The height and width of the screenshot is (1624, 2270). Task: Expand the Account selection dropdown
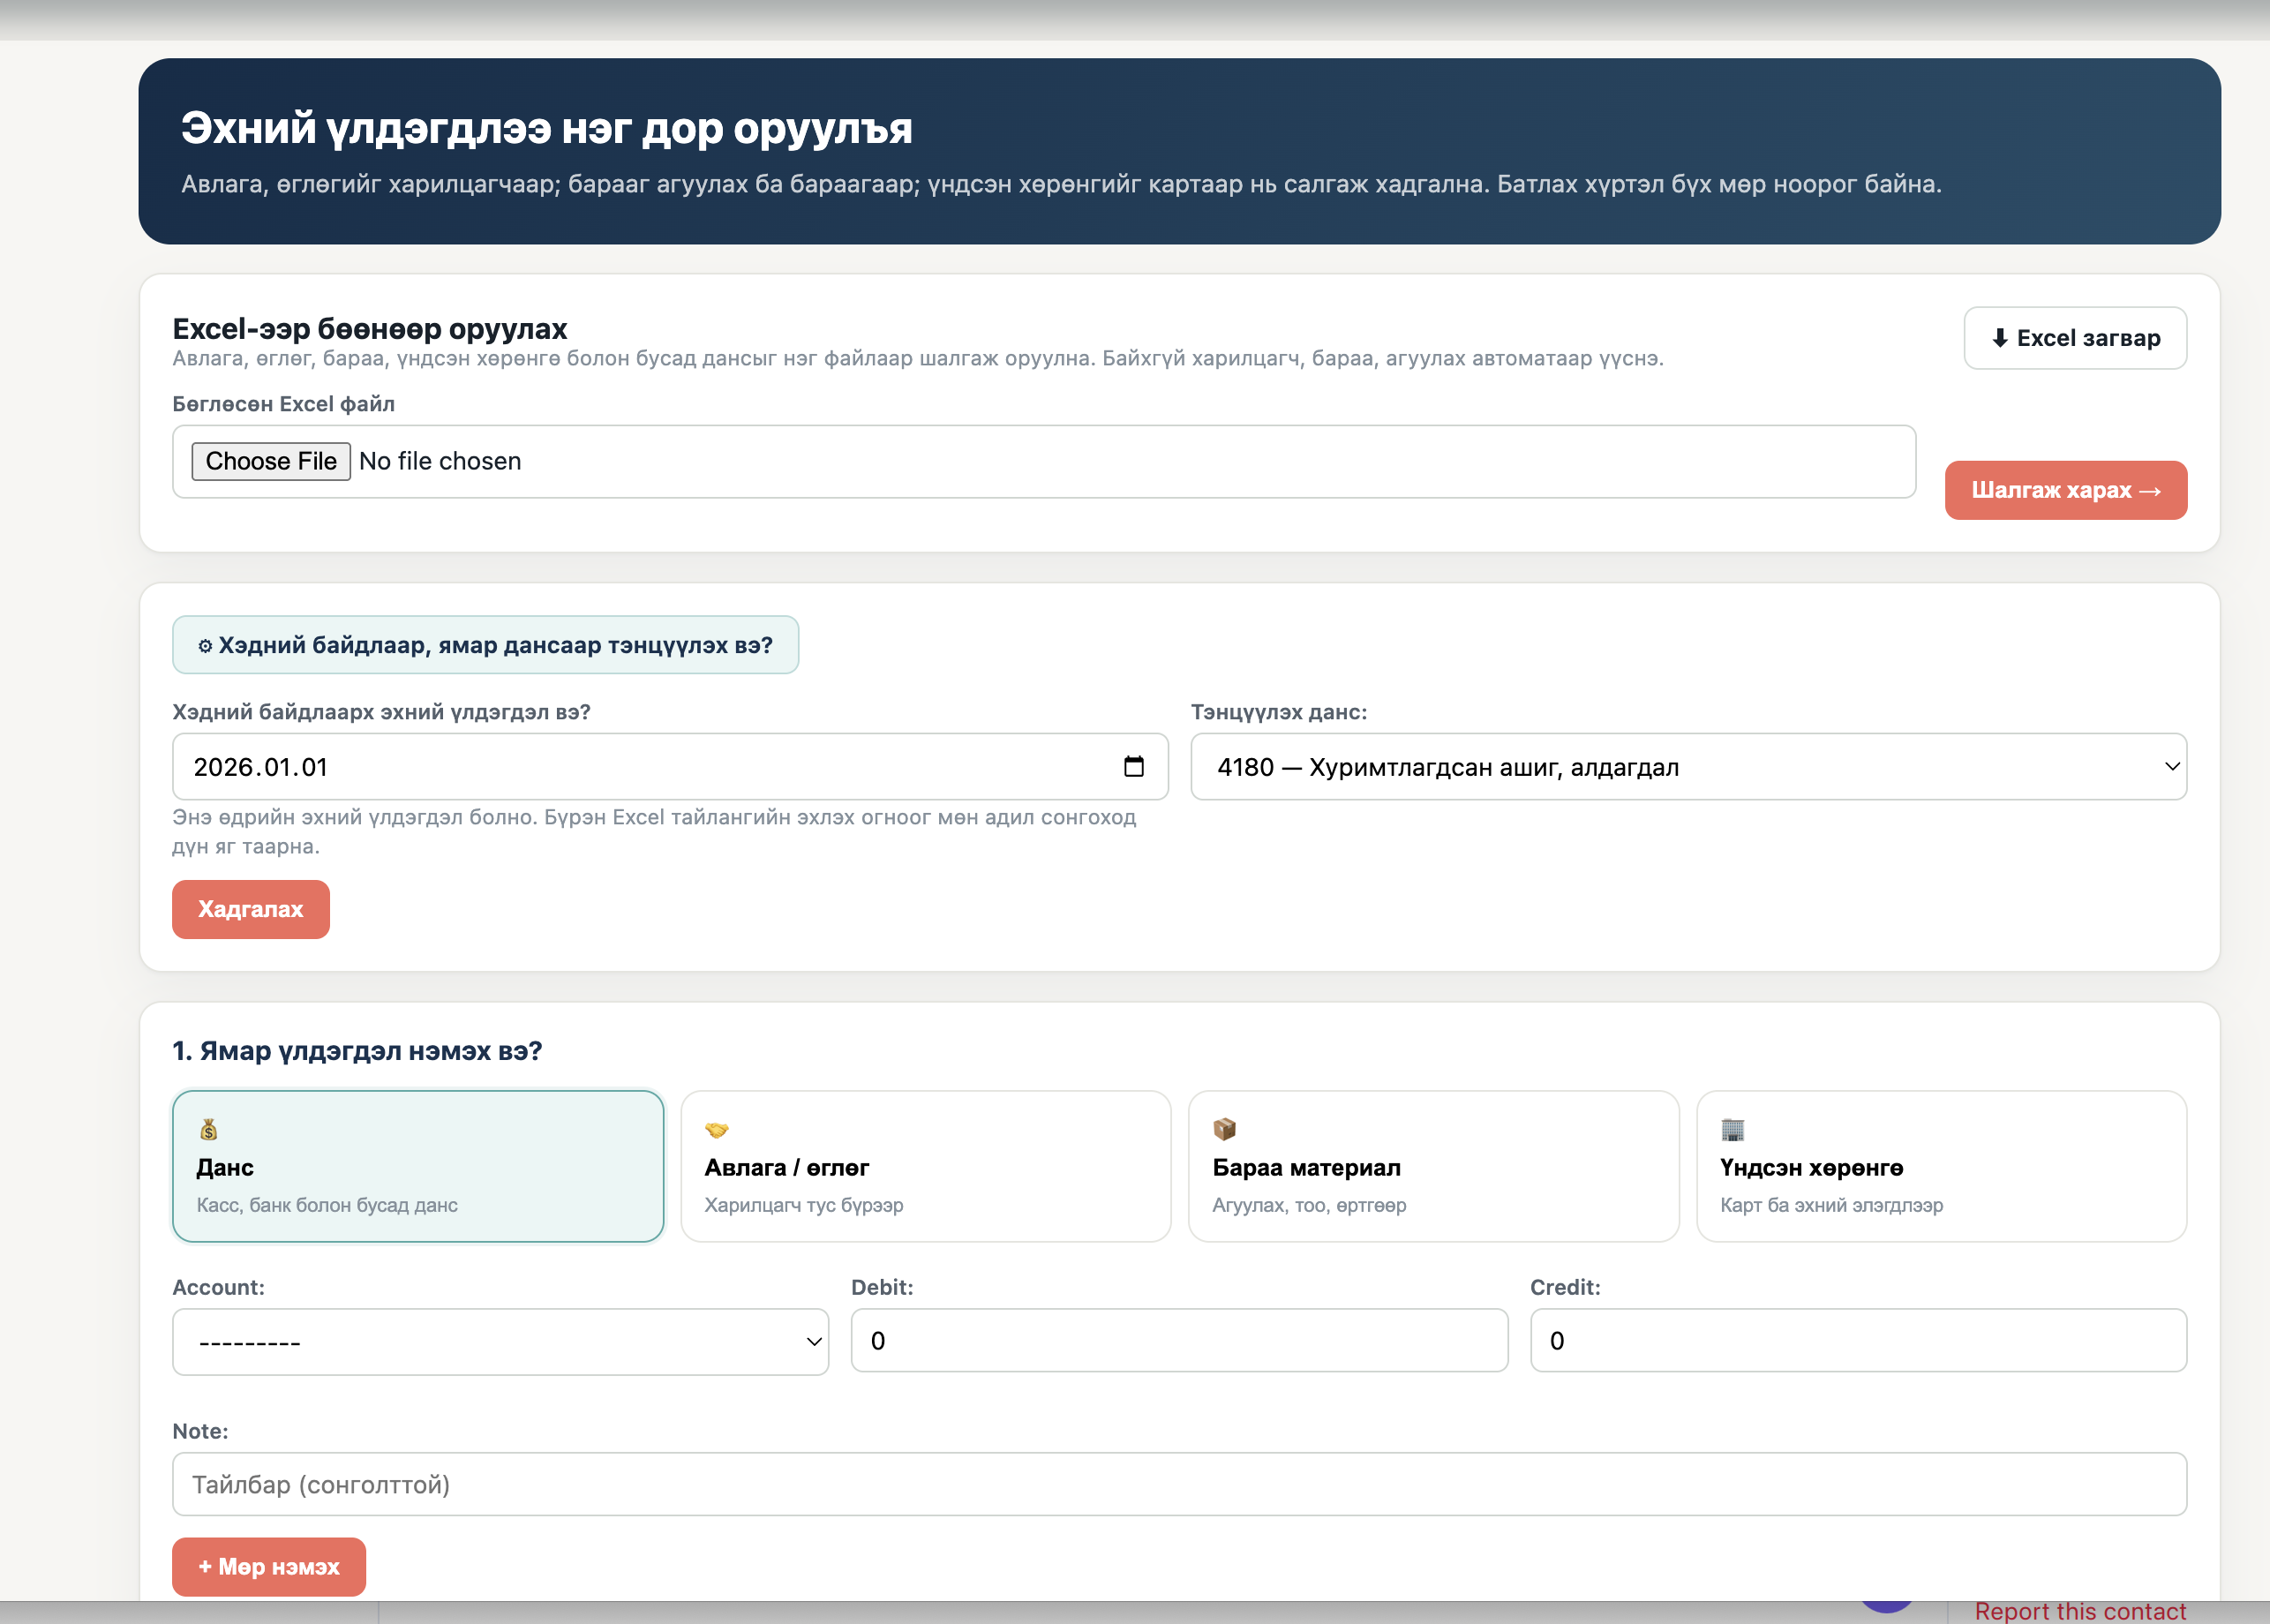(500, 1342)
